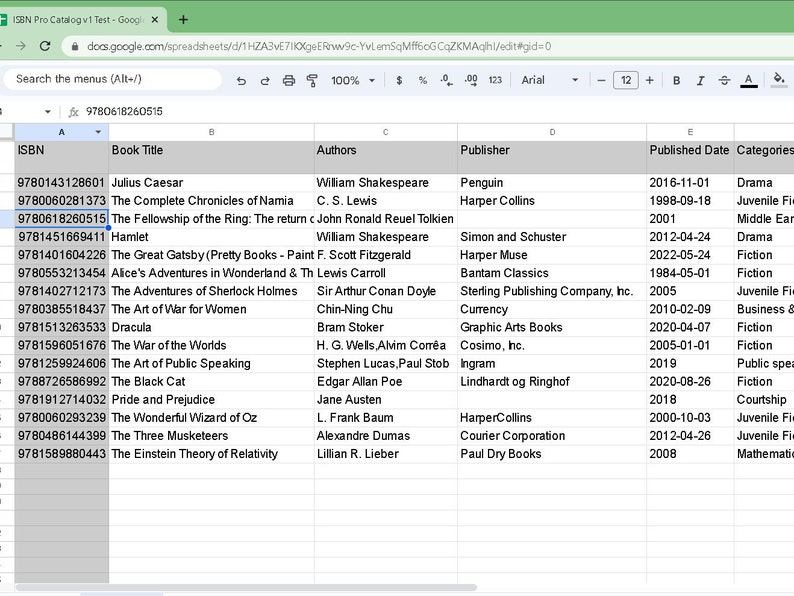Viewport: 794px width, 596px height.
Task: Redo the last action
Action: pyautogui.click(x=265, y=81)
